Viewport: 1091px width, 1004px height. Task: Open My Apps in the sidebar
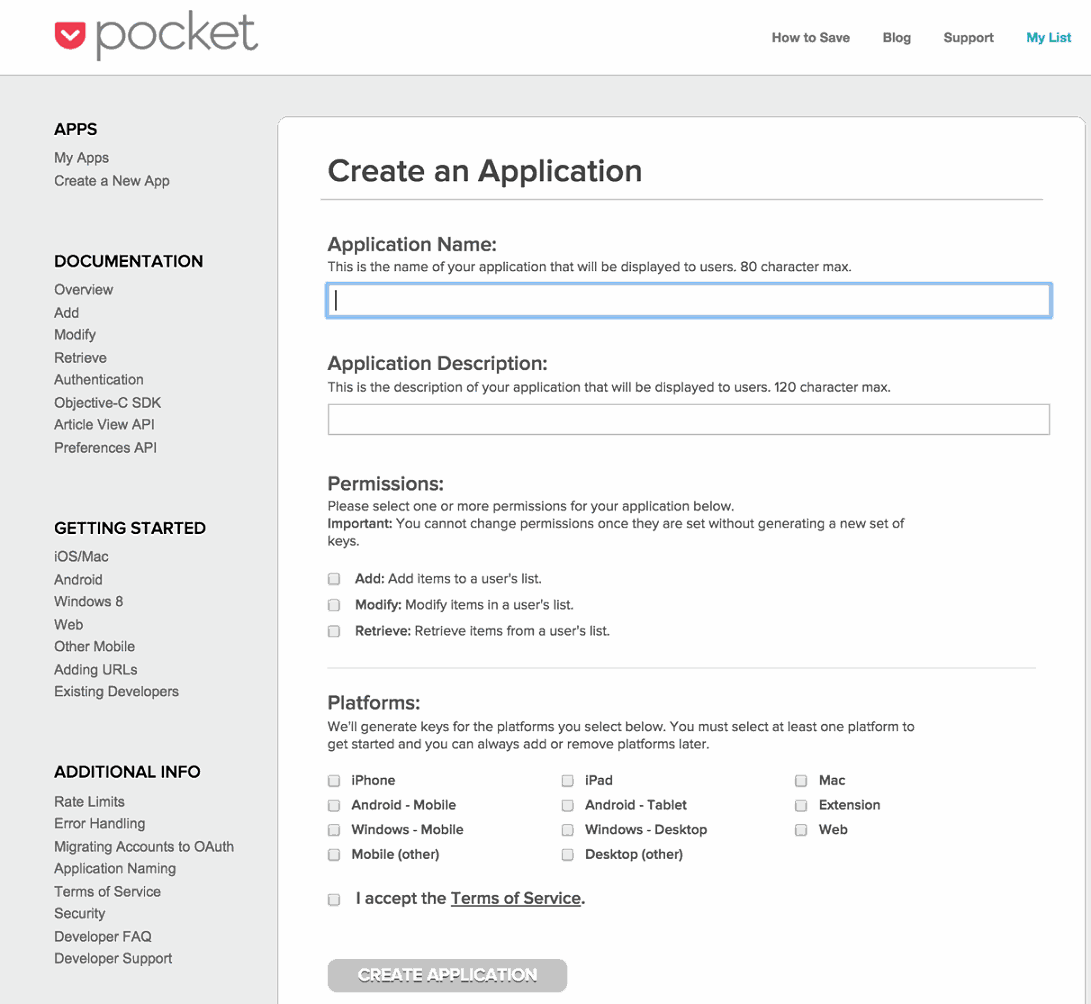coord(82,158)
